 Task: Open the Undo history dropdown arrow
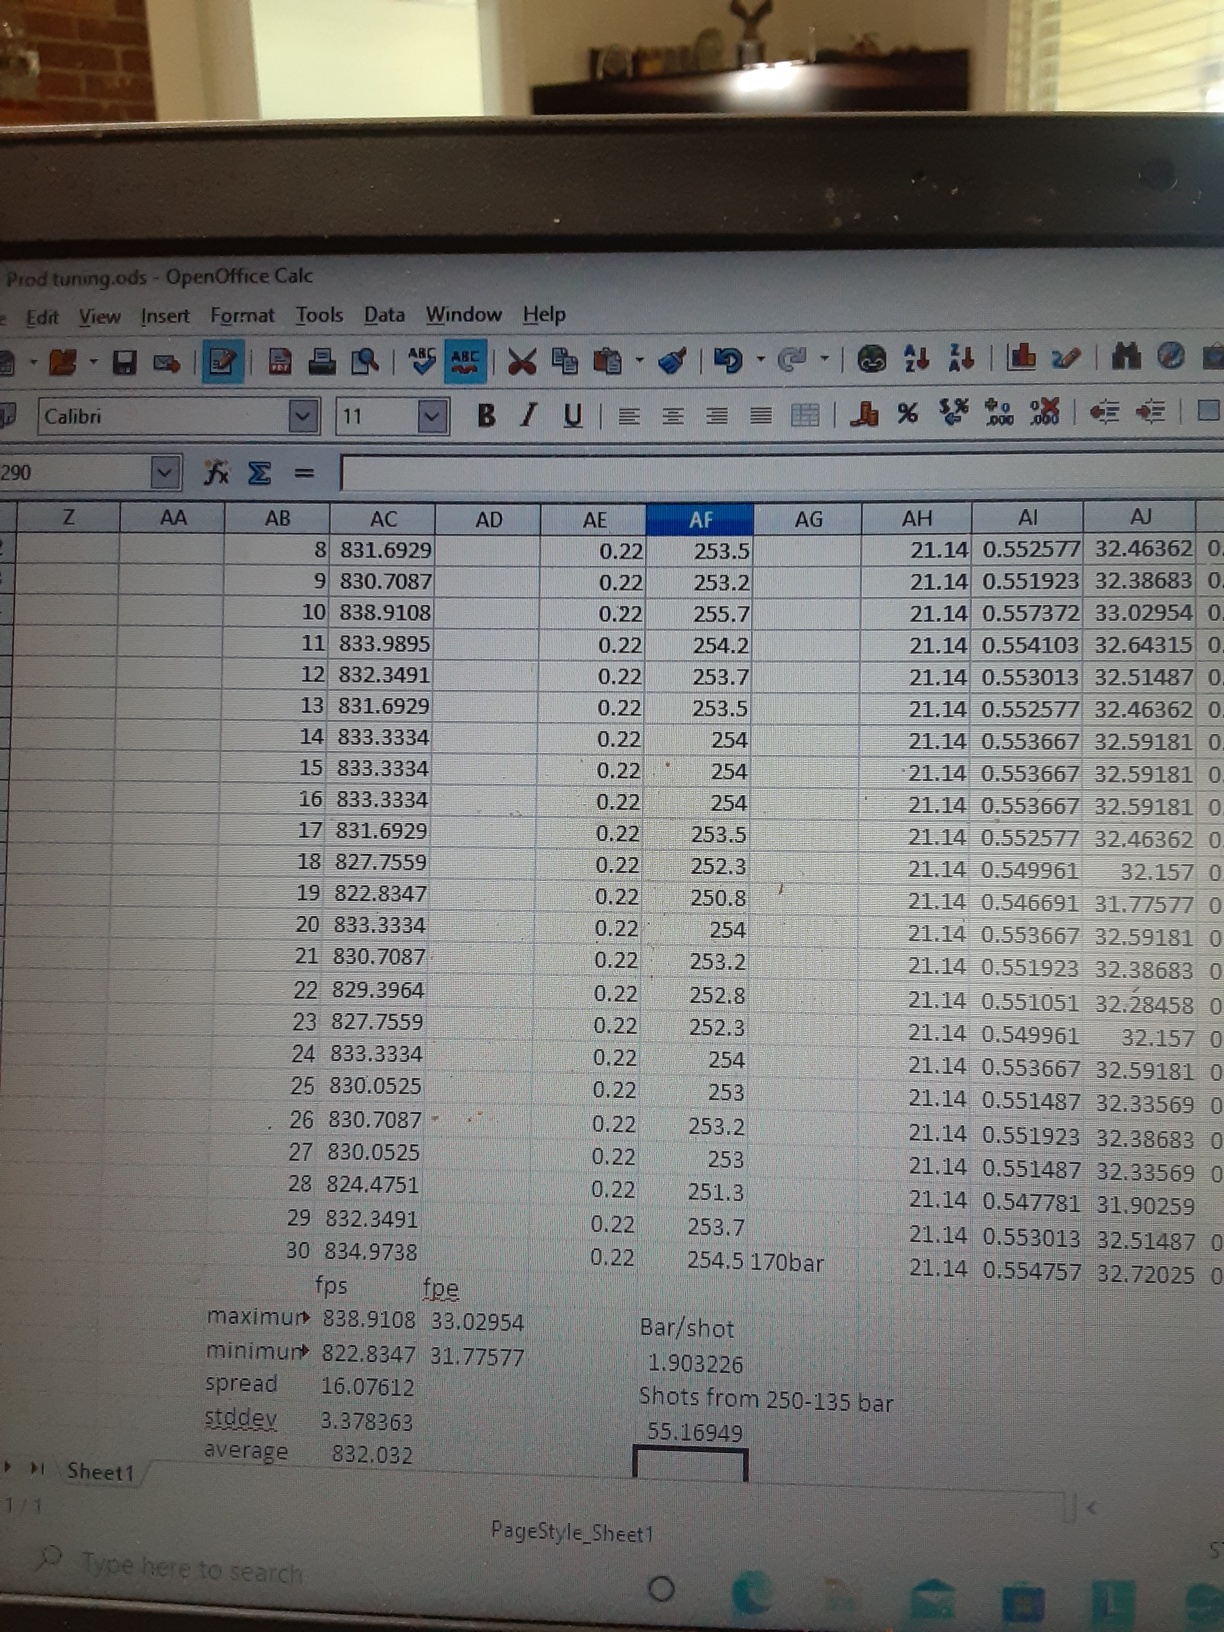(x=760, y=360)
